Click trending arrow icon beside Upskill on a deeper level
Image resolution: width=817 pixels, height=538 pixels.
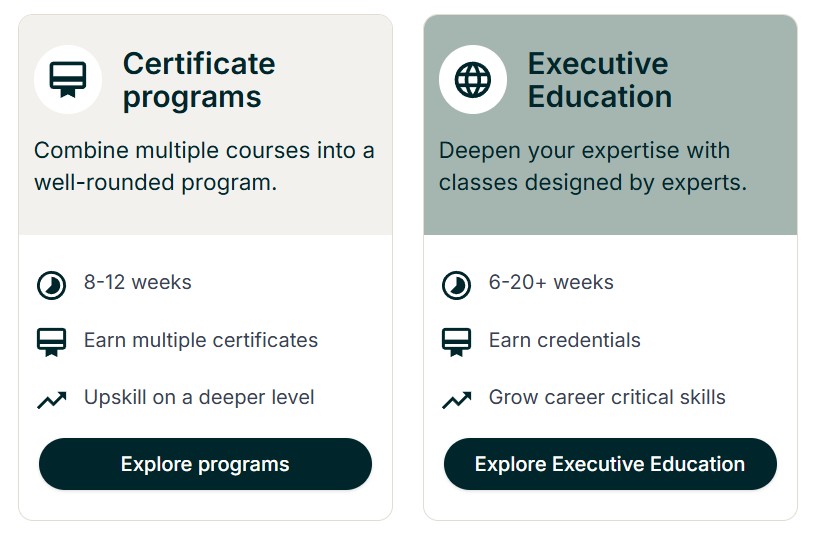pos(52,400)
